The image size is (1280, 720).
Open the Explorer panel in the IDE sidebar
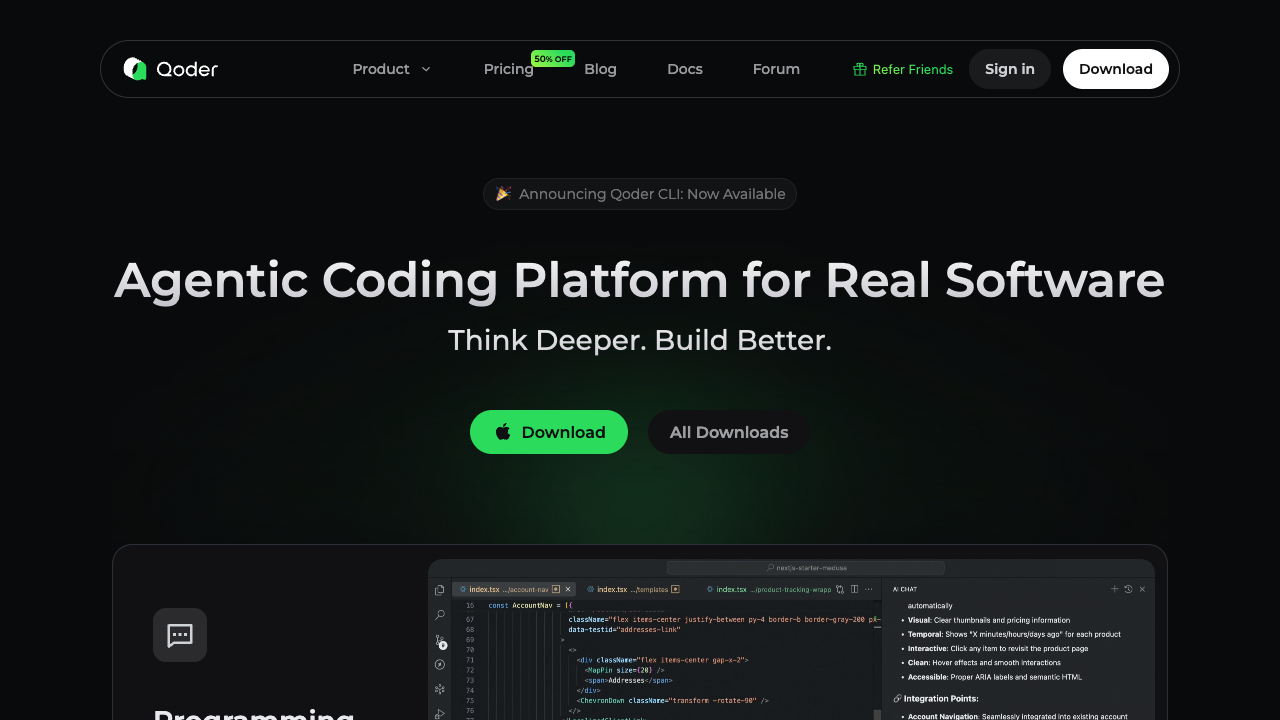point(439,589)
